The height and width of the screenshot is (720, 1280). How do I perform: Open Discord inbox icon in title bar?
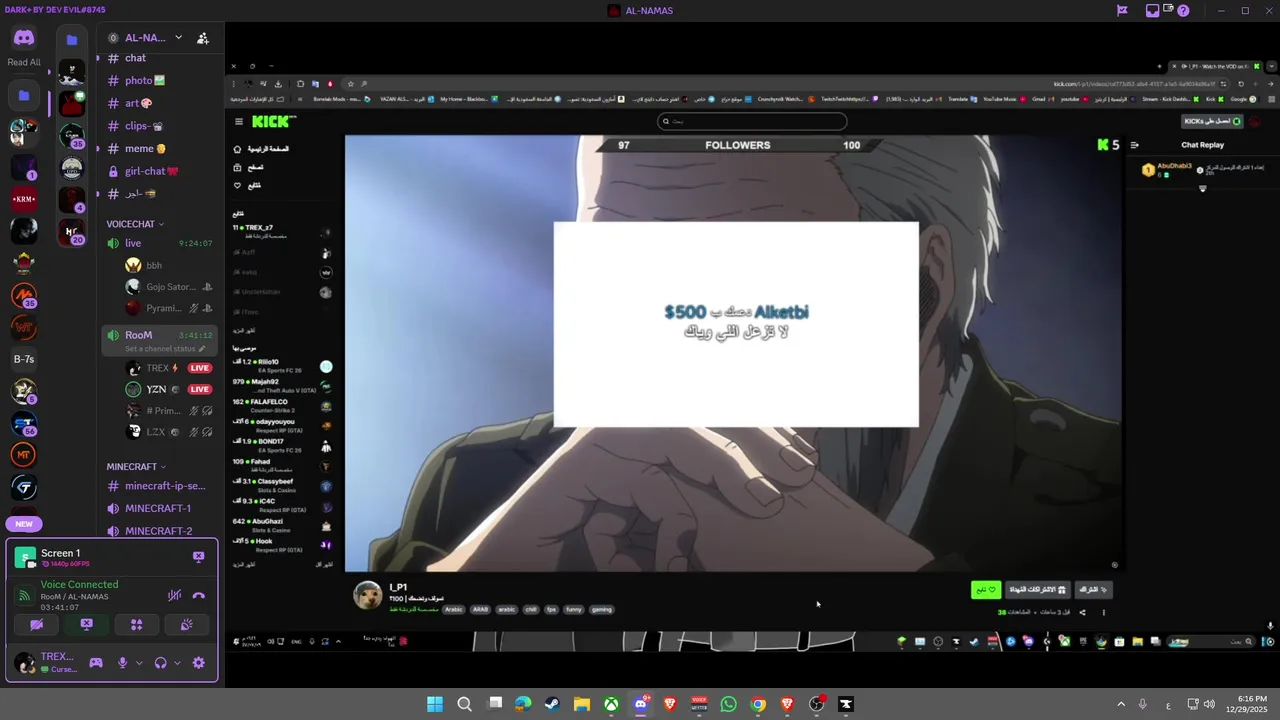click(1153, 10)
